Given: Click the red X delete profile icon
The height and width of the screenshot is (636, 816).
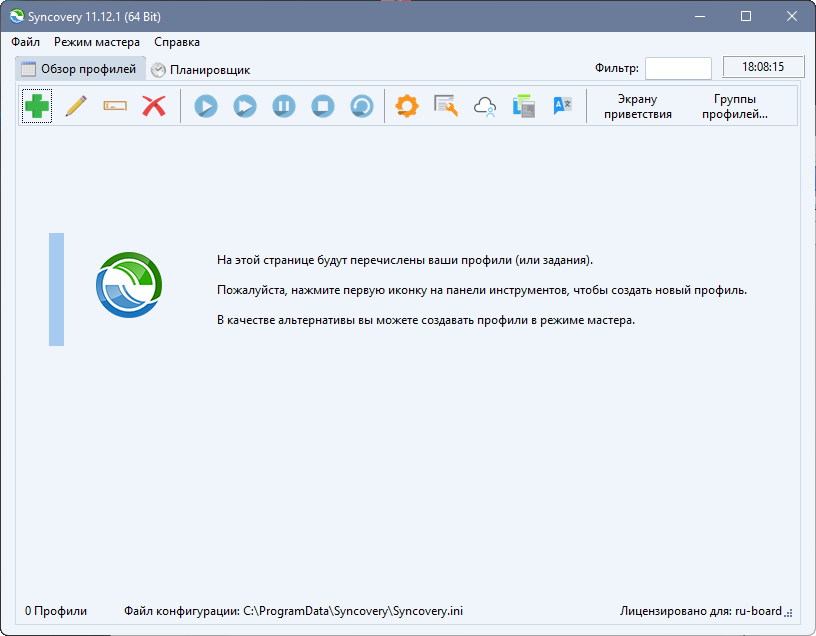Looking at the screenshot, I should click(153, 106).
